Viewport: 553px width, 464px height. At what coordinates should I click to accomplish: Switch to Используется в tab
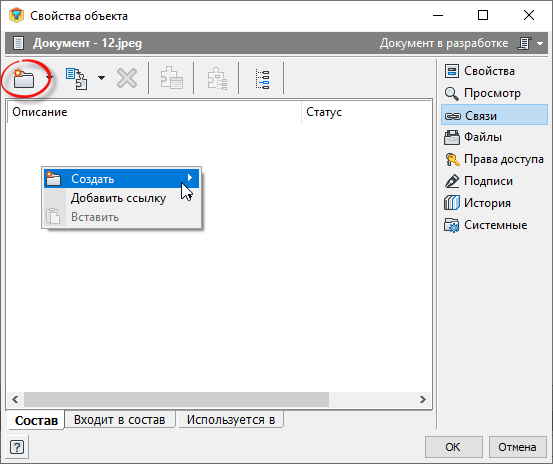[231, 420]
